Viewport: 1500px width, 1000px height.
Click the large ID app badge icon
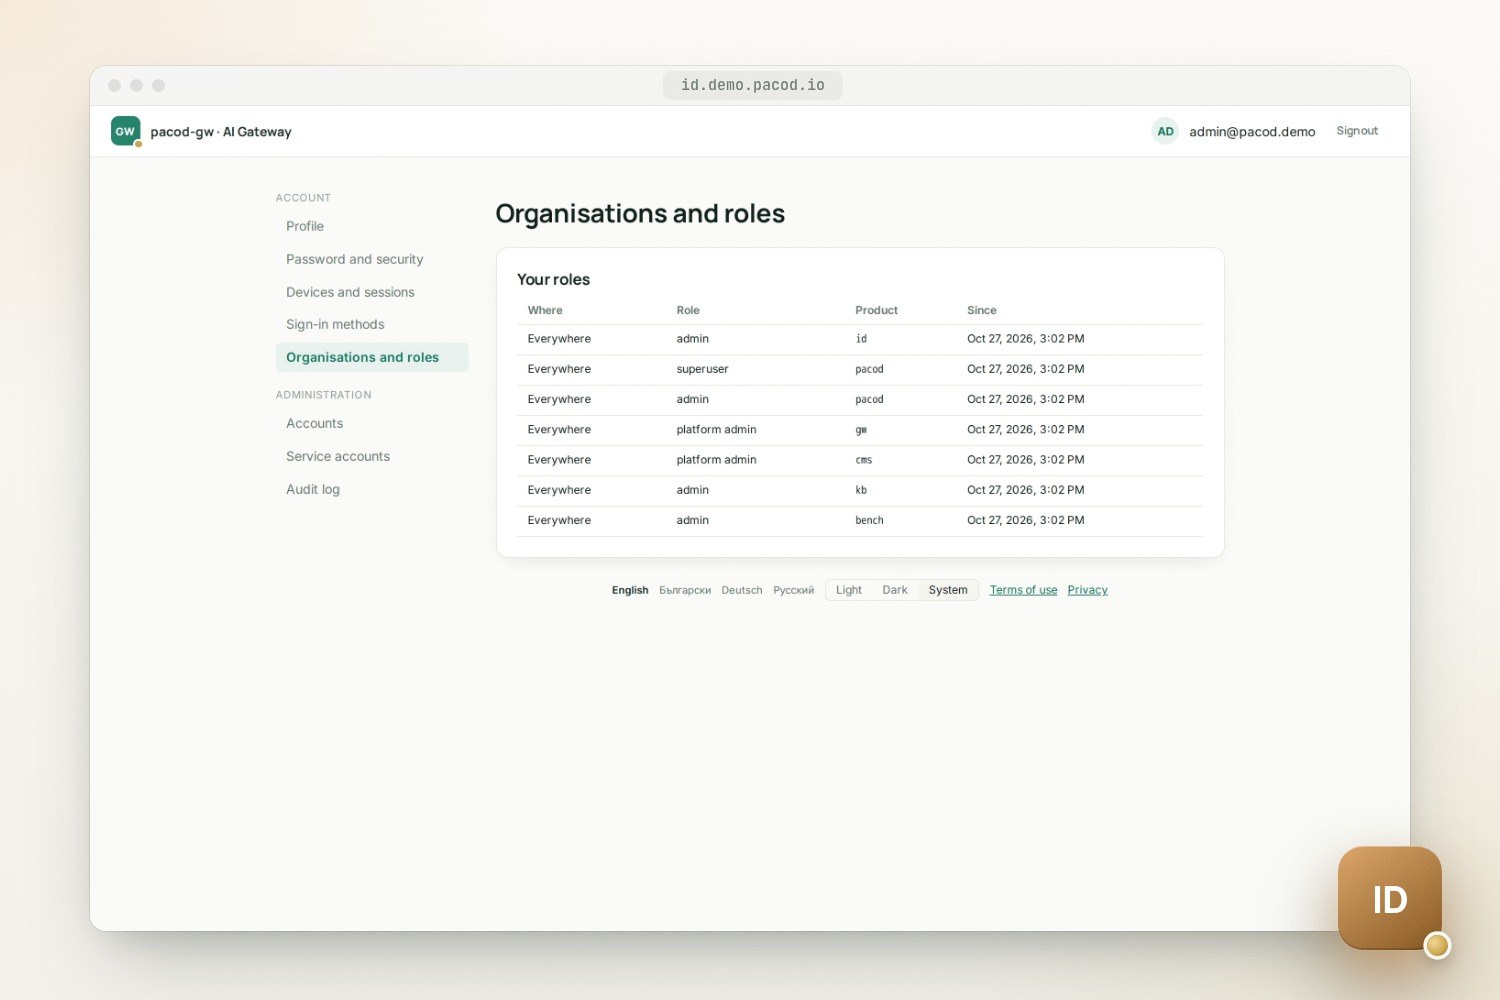click(x=1390, y=898)
